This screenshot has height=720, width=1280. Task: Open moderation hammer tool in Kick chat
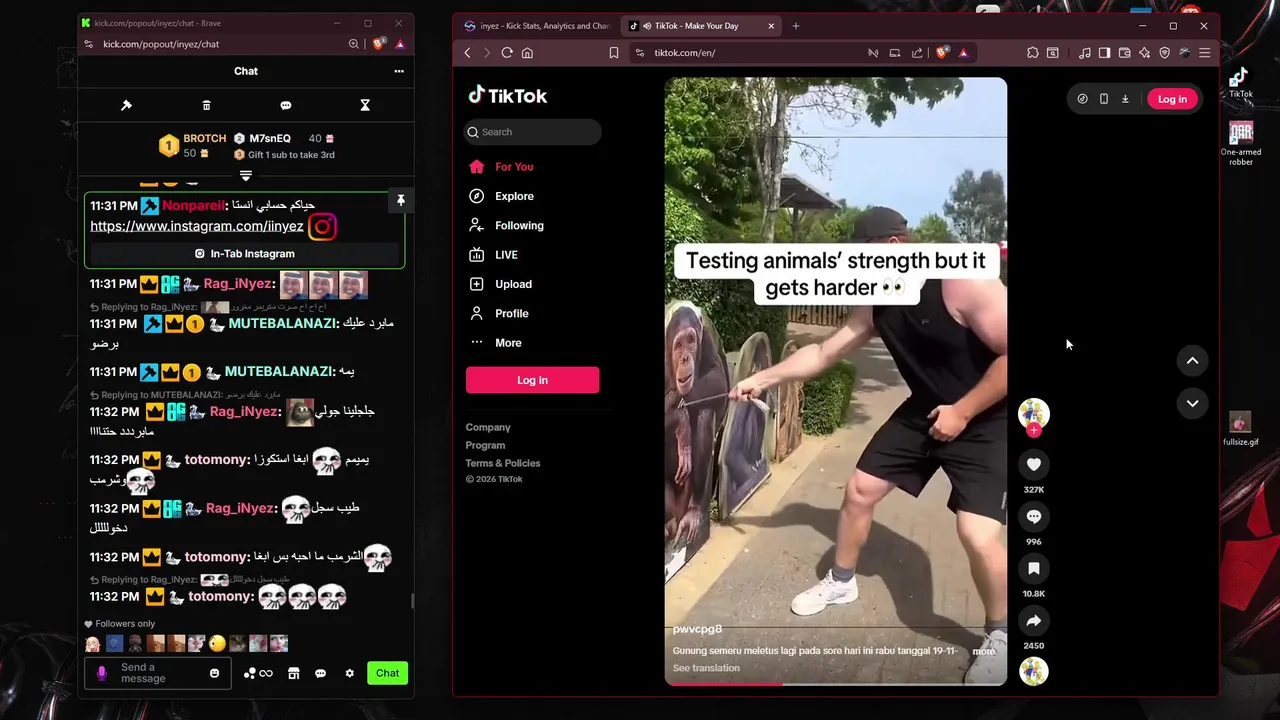coord(126,105)
